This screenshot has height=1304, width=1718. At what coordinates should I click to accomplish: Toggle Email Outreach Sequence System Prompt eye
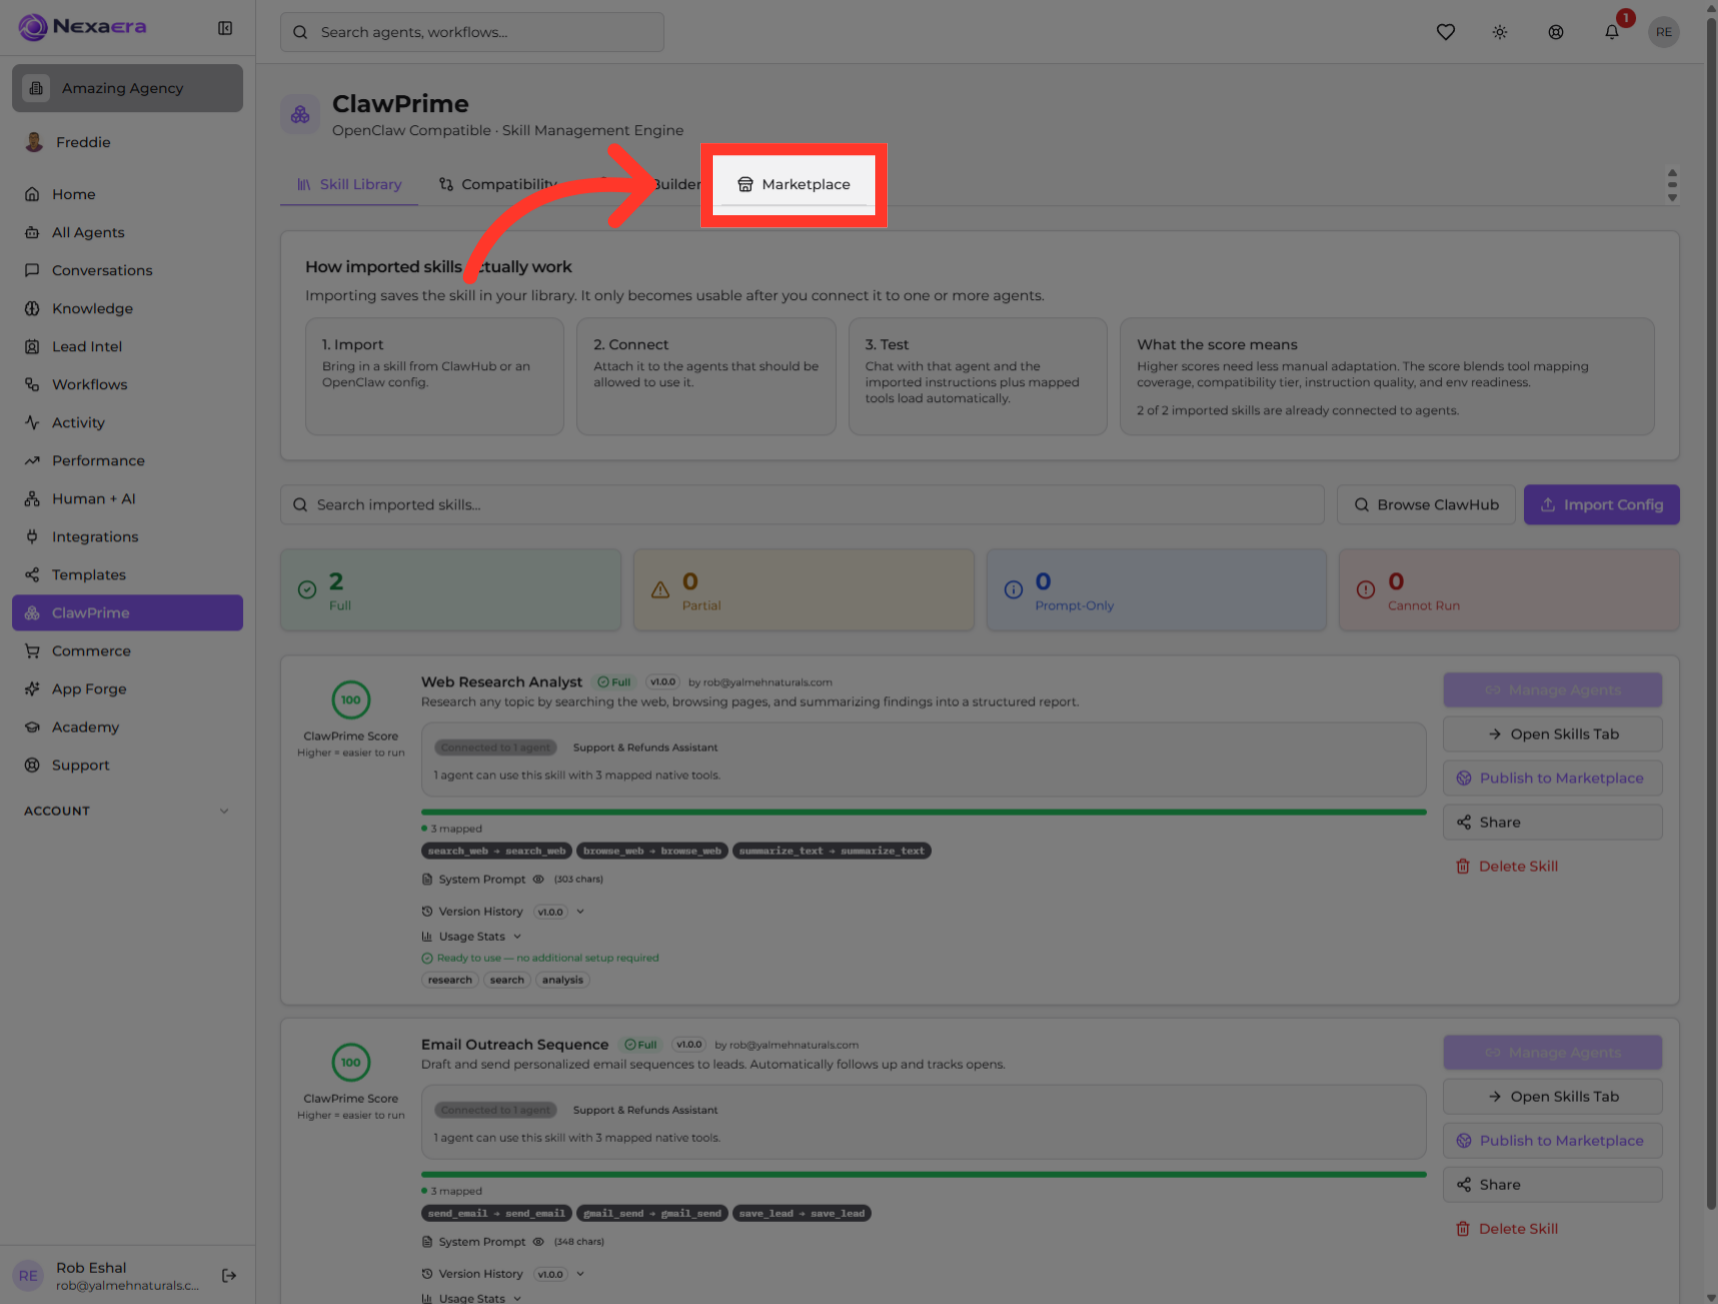pos(538,1242)
